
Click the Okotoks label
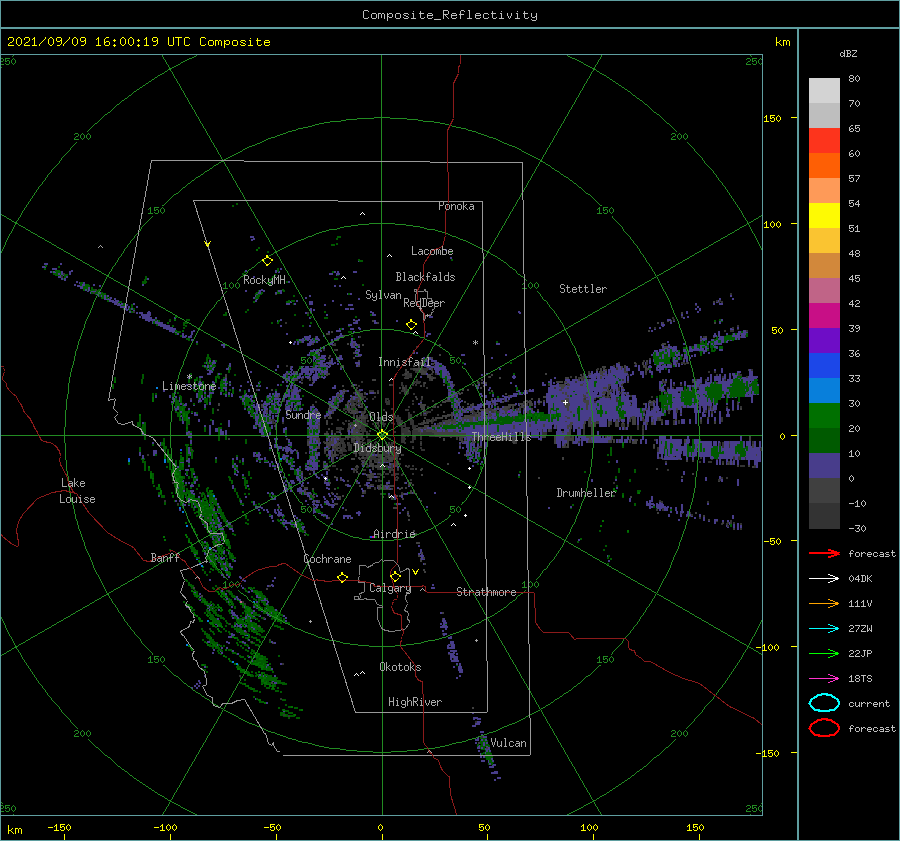tap(400, 667)
